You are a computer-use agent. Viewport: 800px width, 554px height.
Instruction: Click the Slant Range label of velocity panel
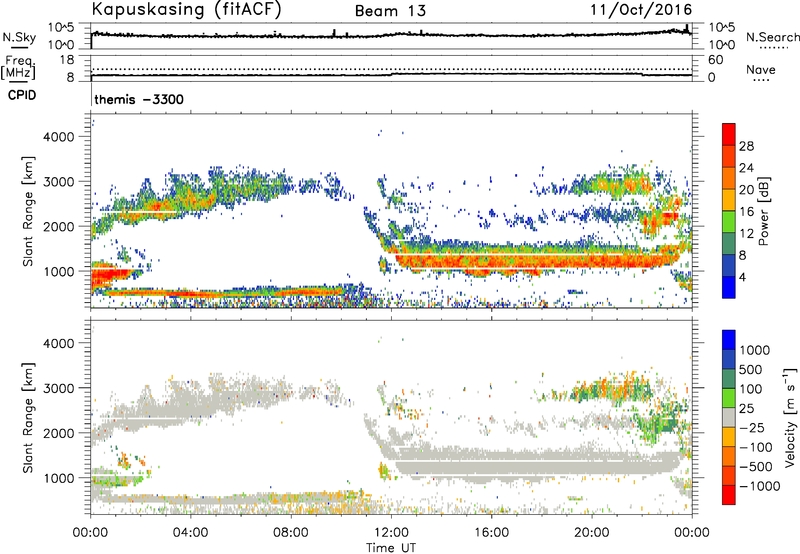[x=28, y=418]
